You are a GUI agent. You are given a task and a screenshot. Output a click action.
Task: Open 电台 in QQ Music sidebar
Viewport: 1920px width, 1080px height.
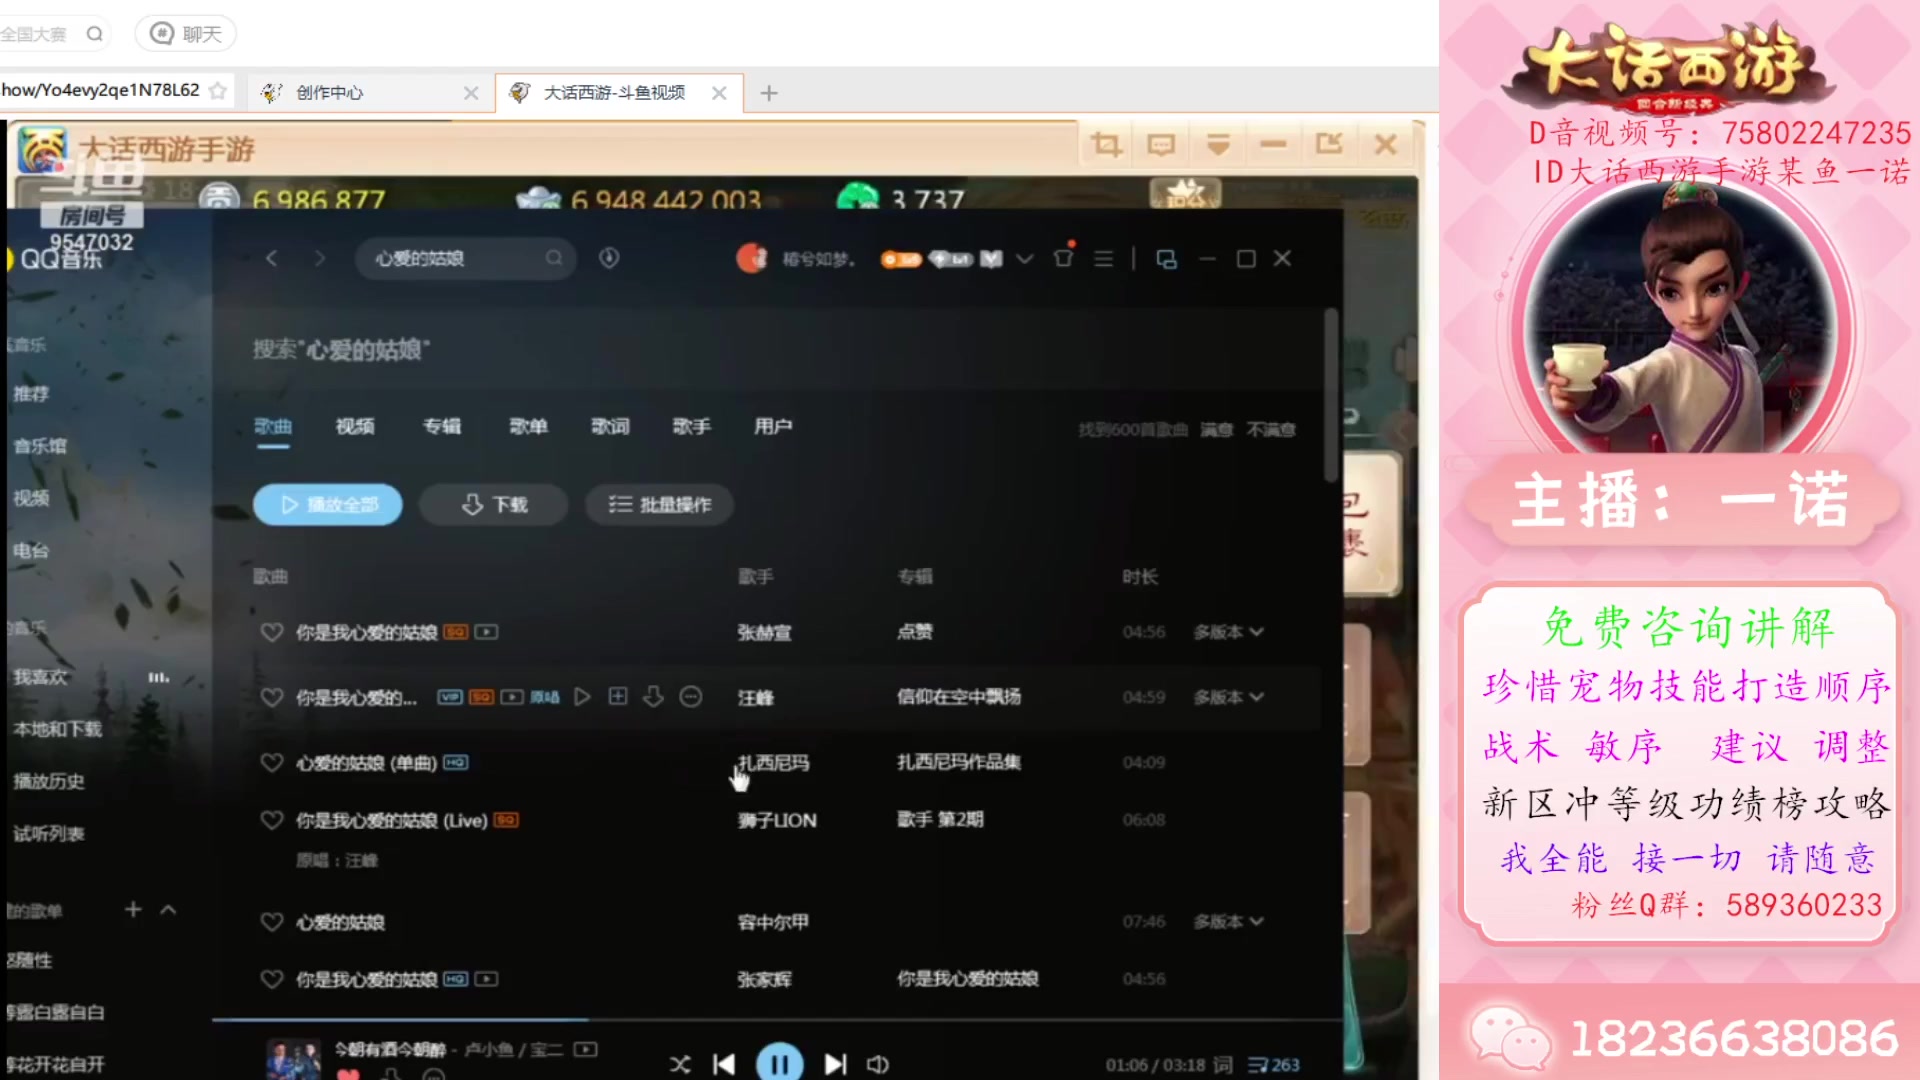[x=31, y=550]
